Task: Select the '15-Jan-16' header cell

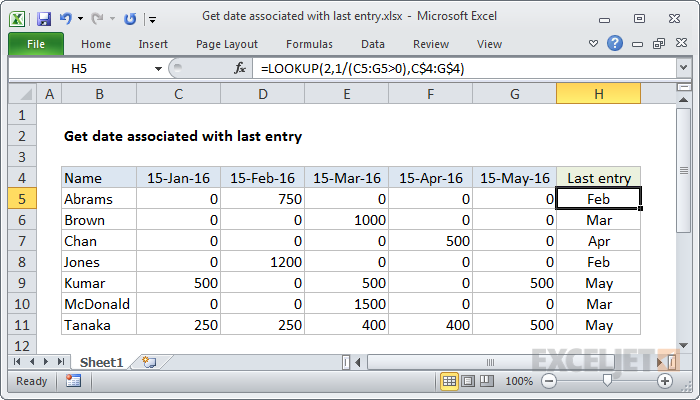Action: click(179, 178)
